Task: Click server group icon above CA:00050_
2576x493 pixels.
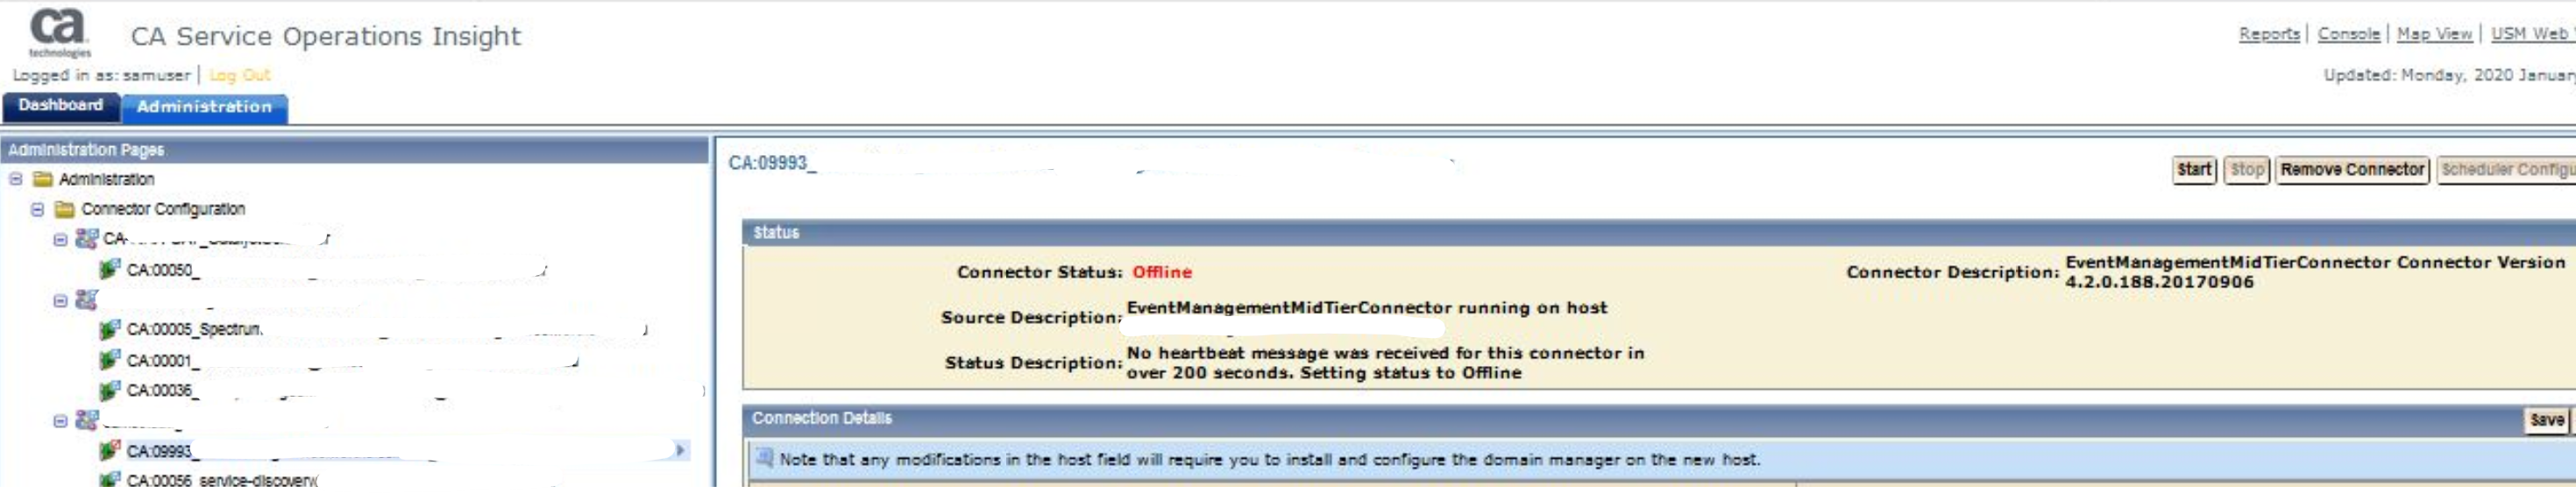Action: (x=87, y=241)
